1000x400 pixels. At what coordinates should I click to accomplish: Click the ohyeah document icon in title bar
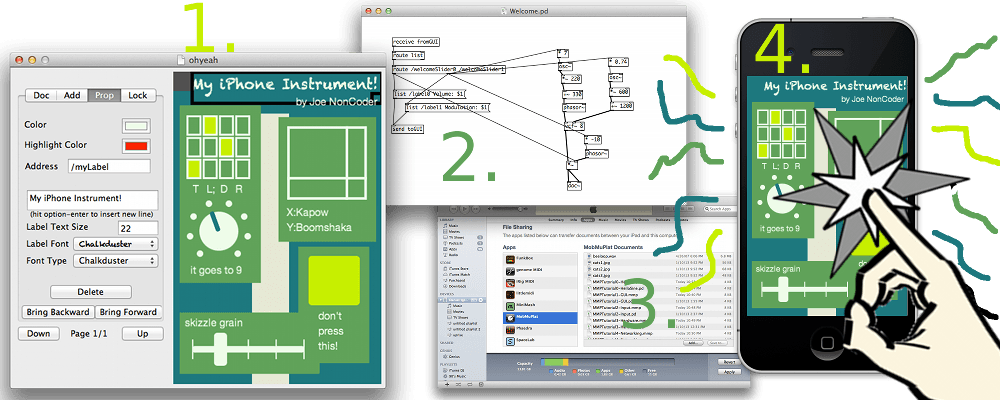pyautogui.click(x=182, y=59)
